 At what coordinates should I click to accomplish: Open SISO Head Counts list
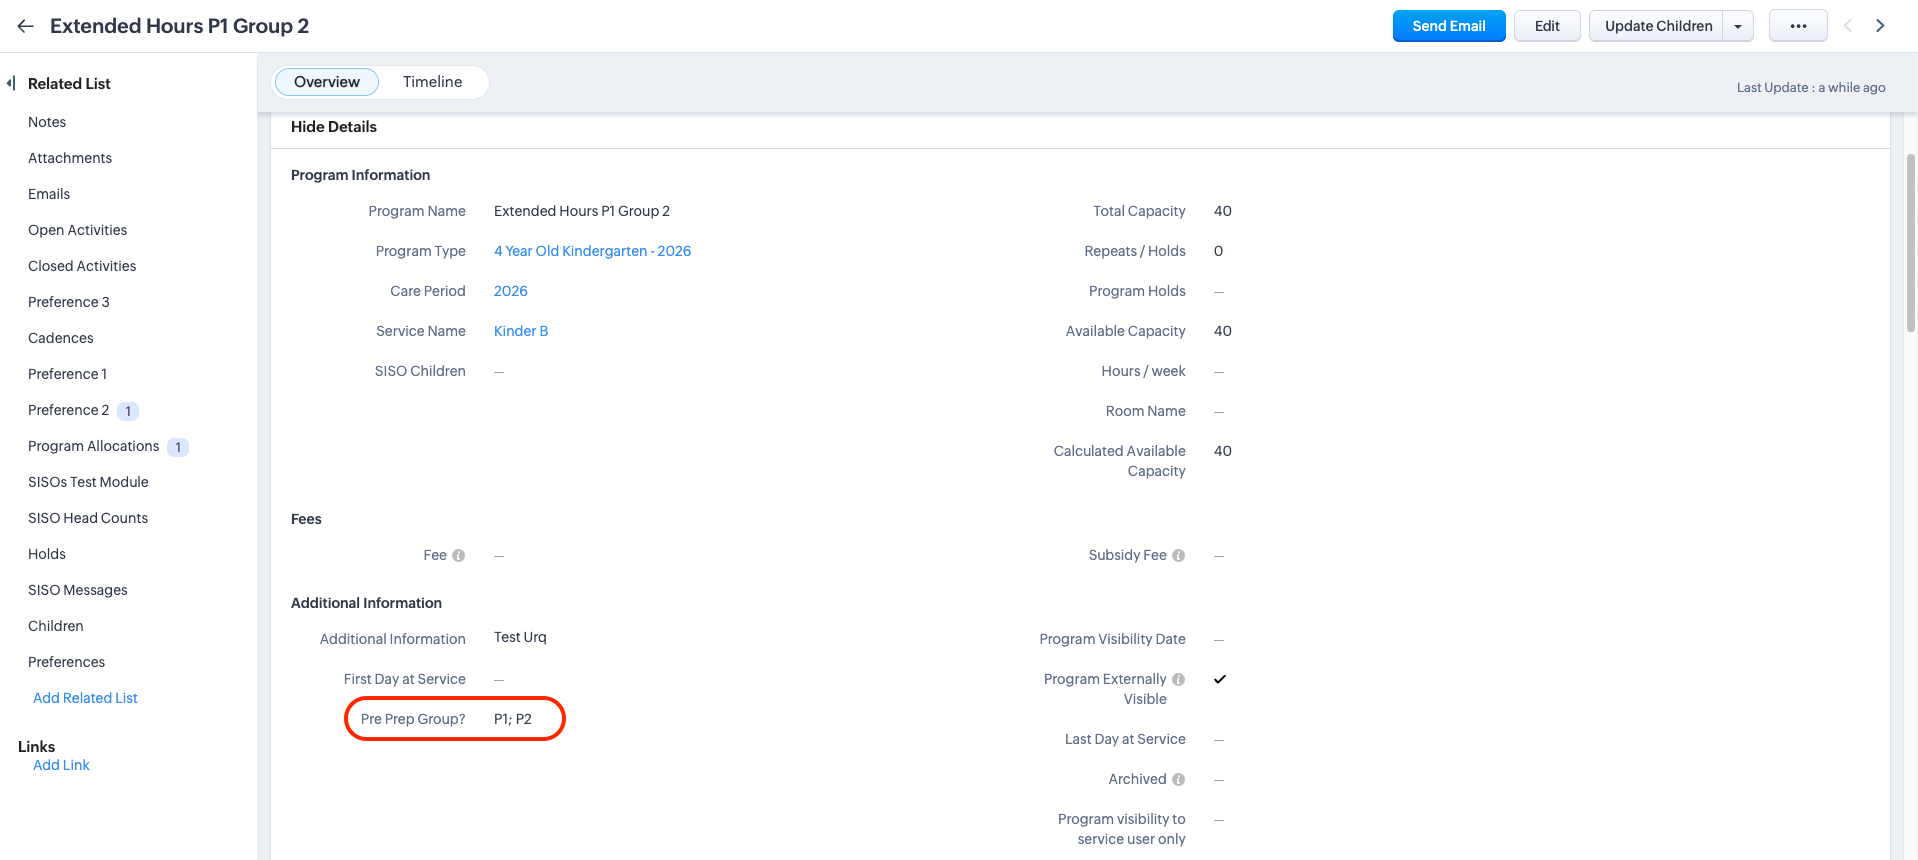click(88, 518)
